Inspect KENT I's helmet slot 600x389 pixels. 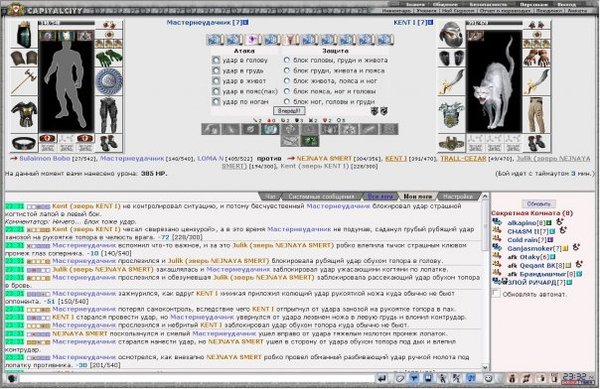[452, 35]
